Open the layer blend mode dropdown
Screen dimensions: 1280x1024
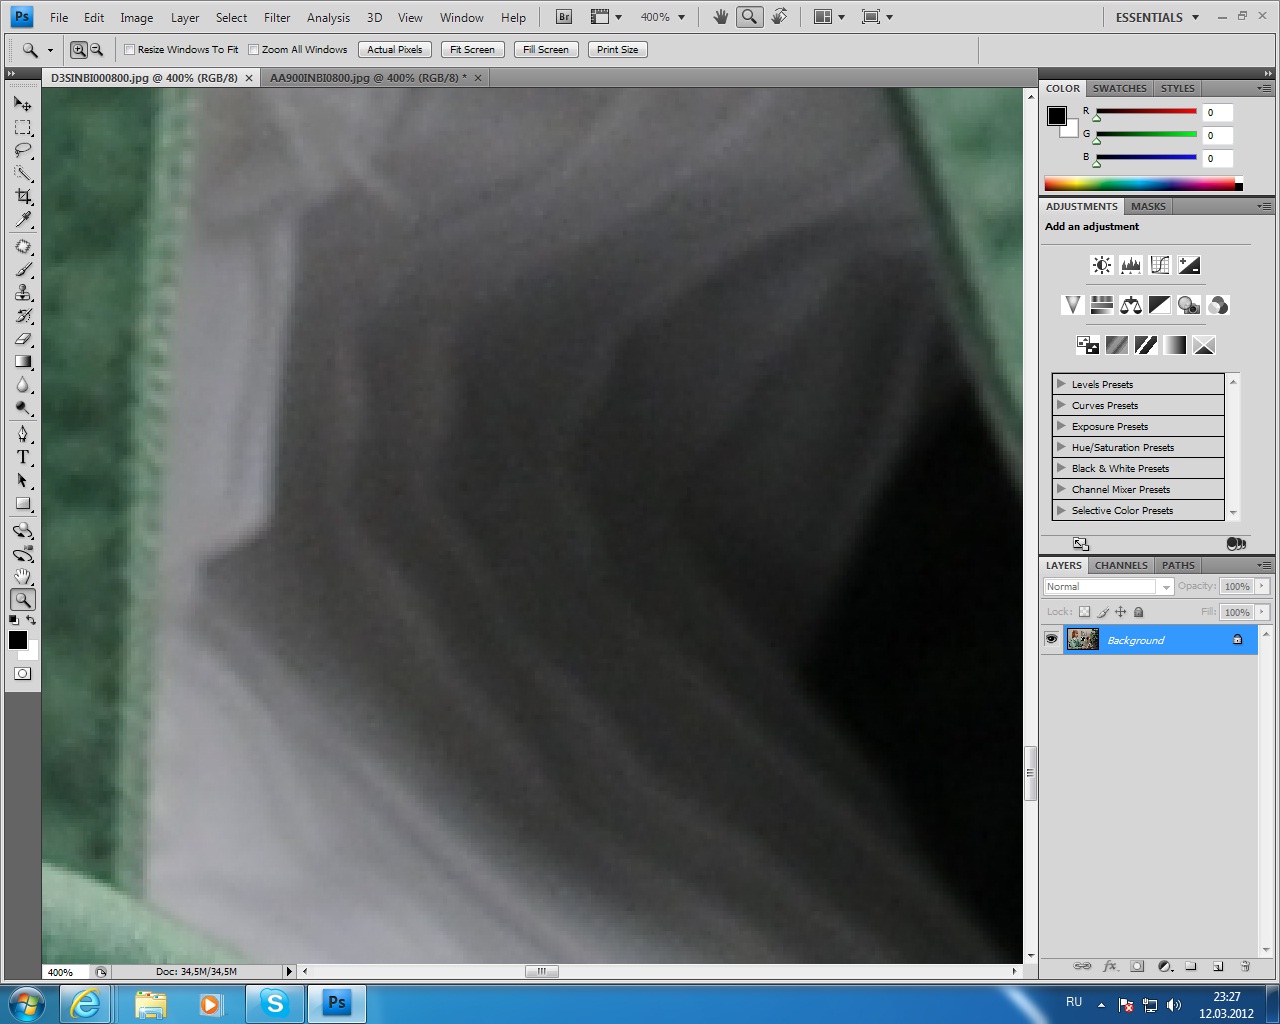coord(1108,587)
